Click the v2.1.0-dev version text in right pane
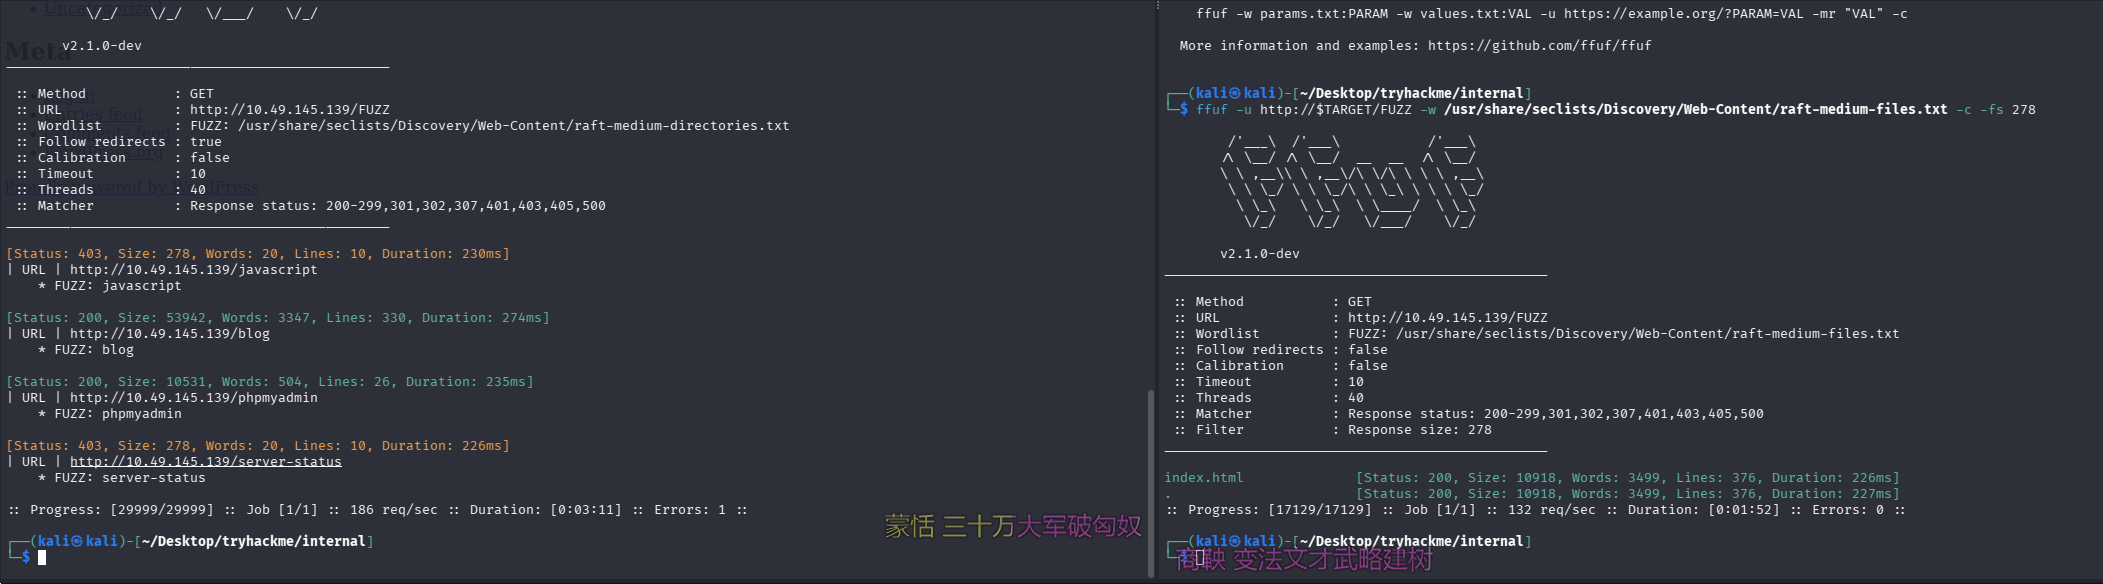This screenshot has height=584, width=2103. tap(1259, 253)
